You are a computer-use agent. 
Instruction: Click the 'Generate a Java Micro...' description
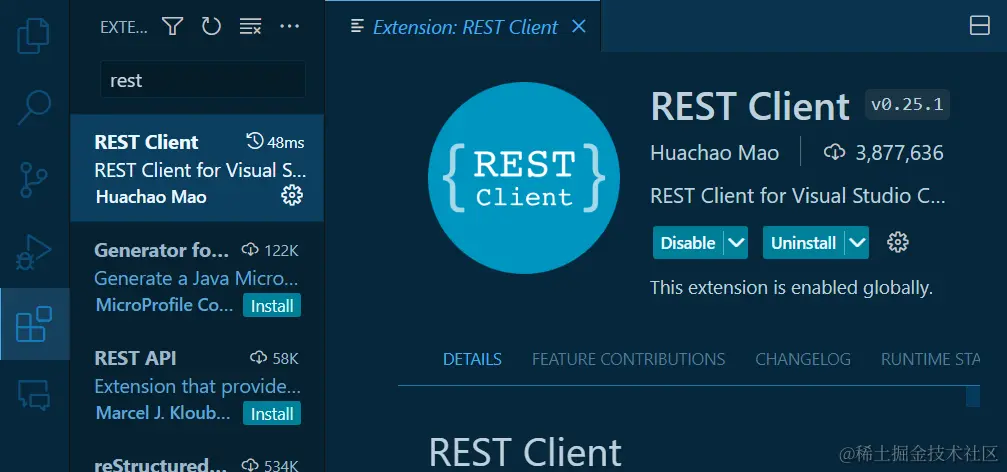197,278
